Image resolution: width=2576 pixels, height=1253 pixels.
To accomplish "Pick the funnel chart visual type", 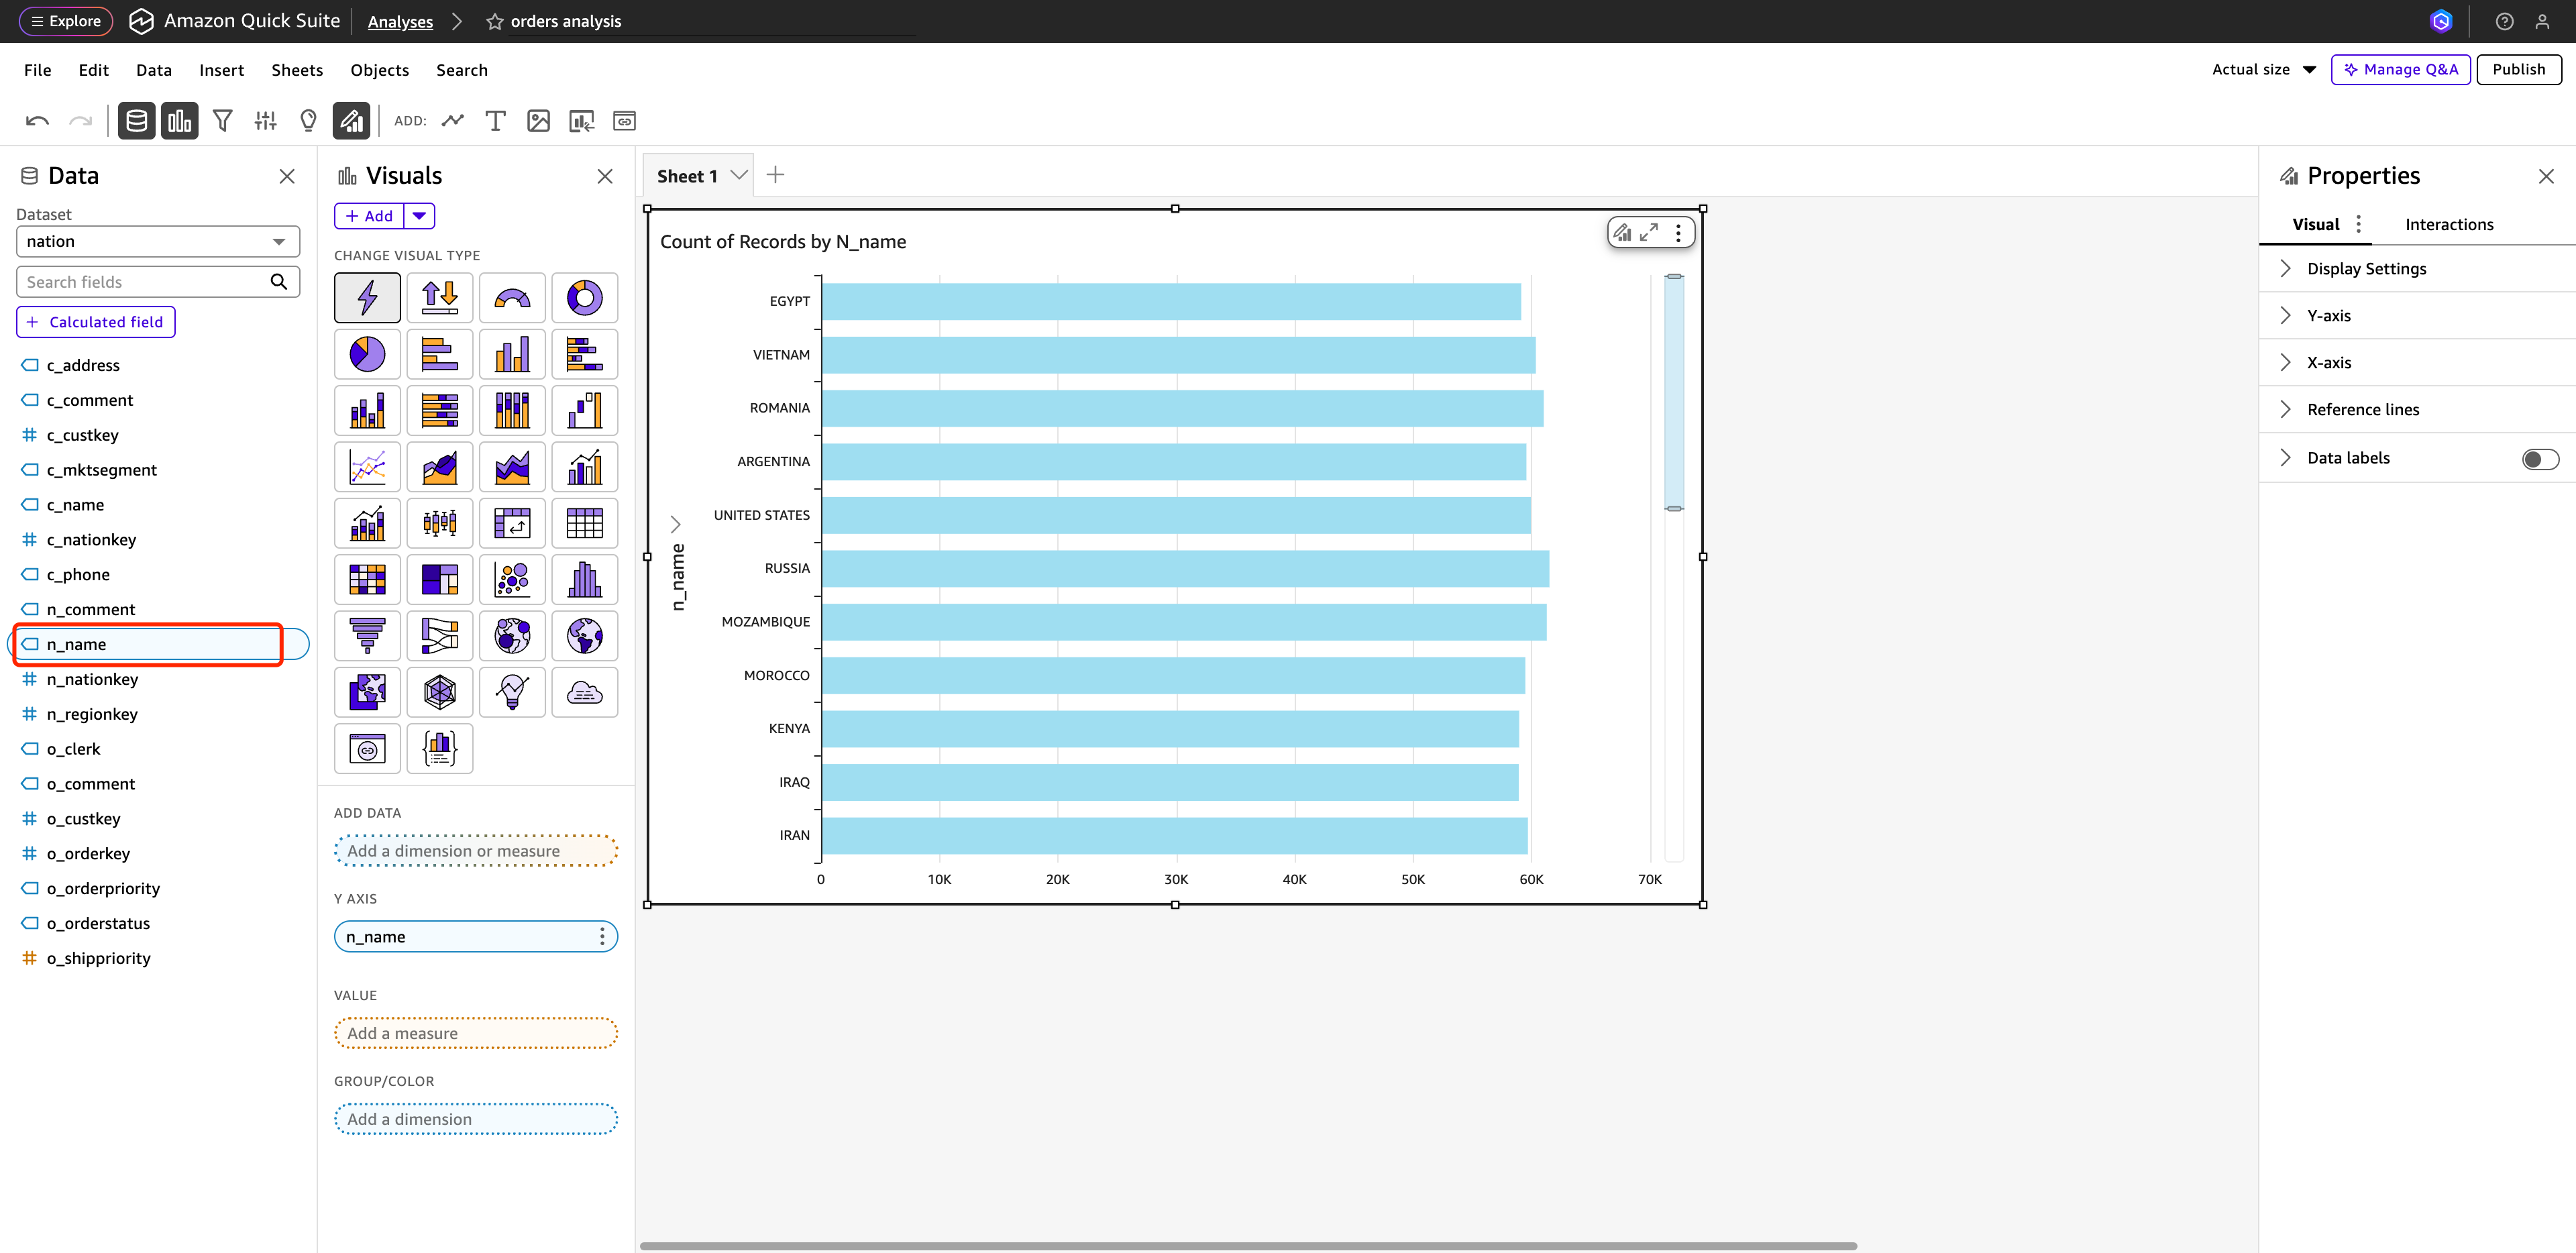I will pos(367,636).
